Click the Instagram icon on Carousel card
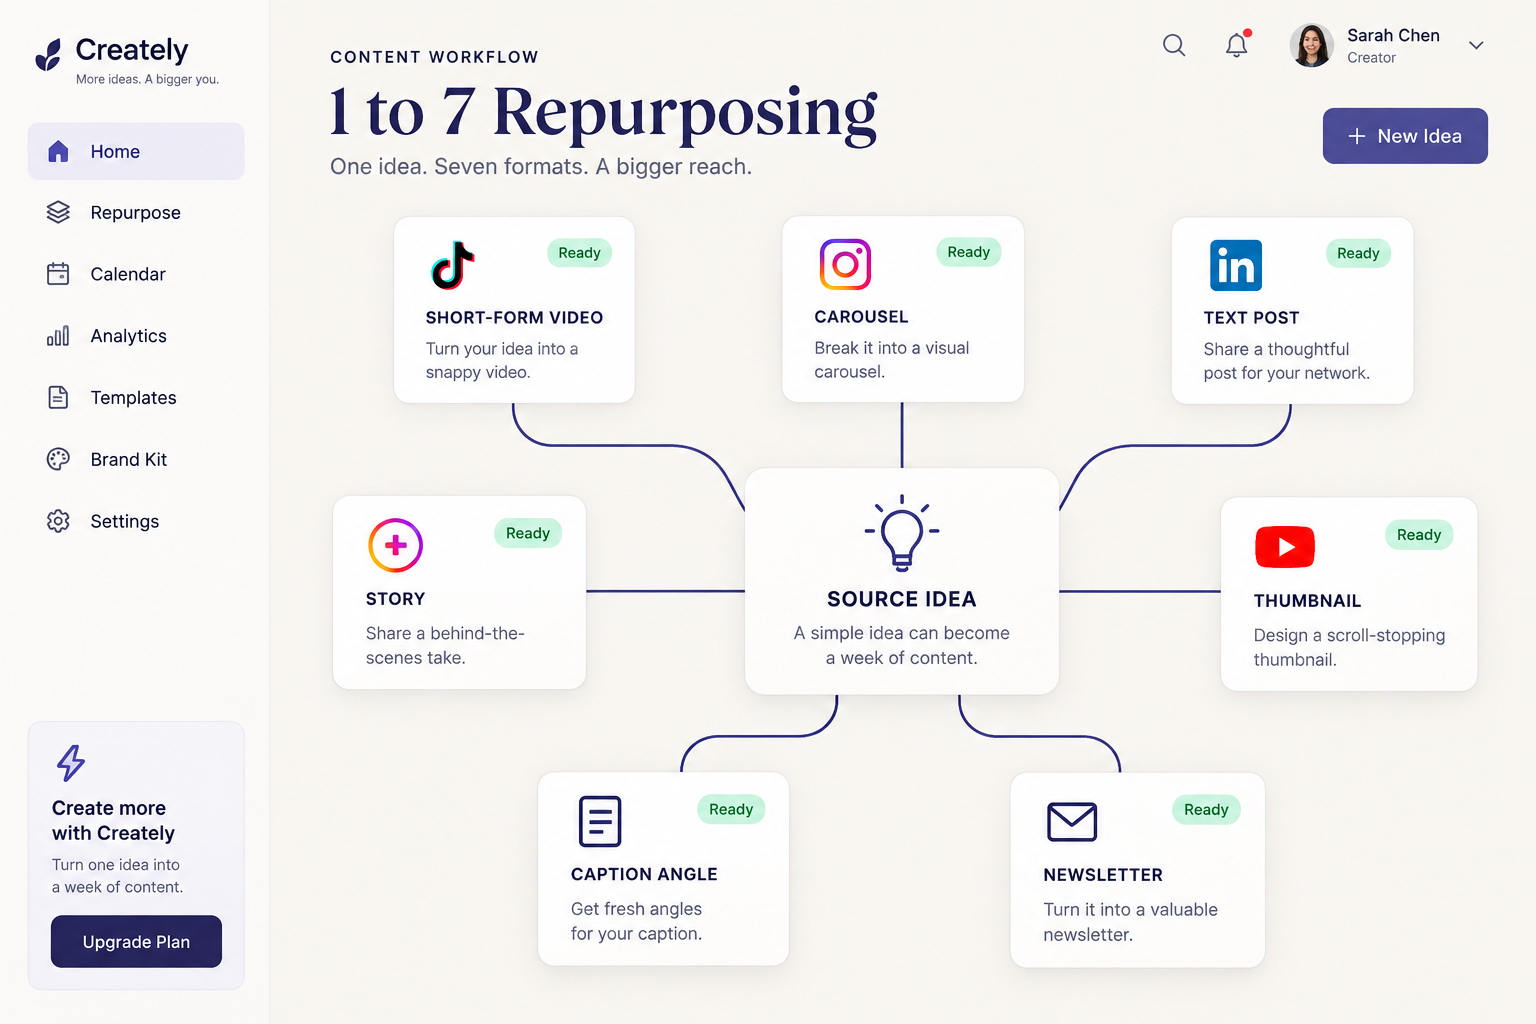 click(845, 264)
